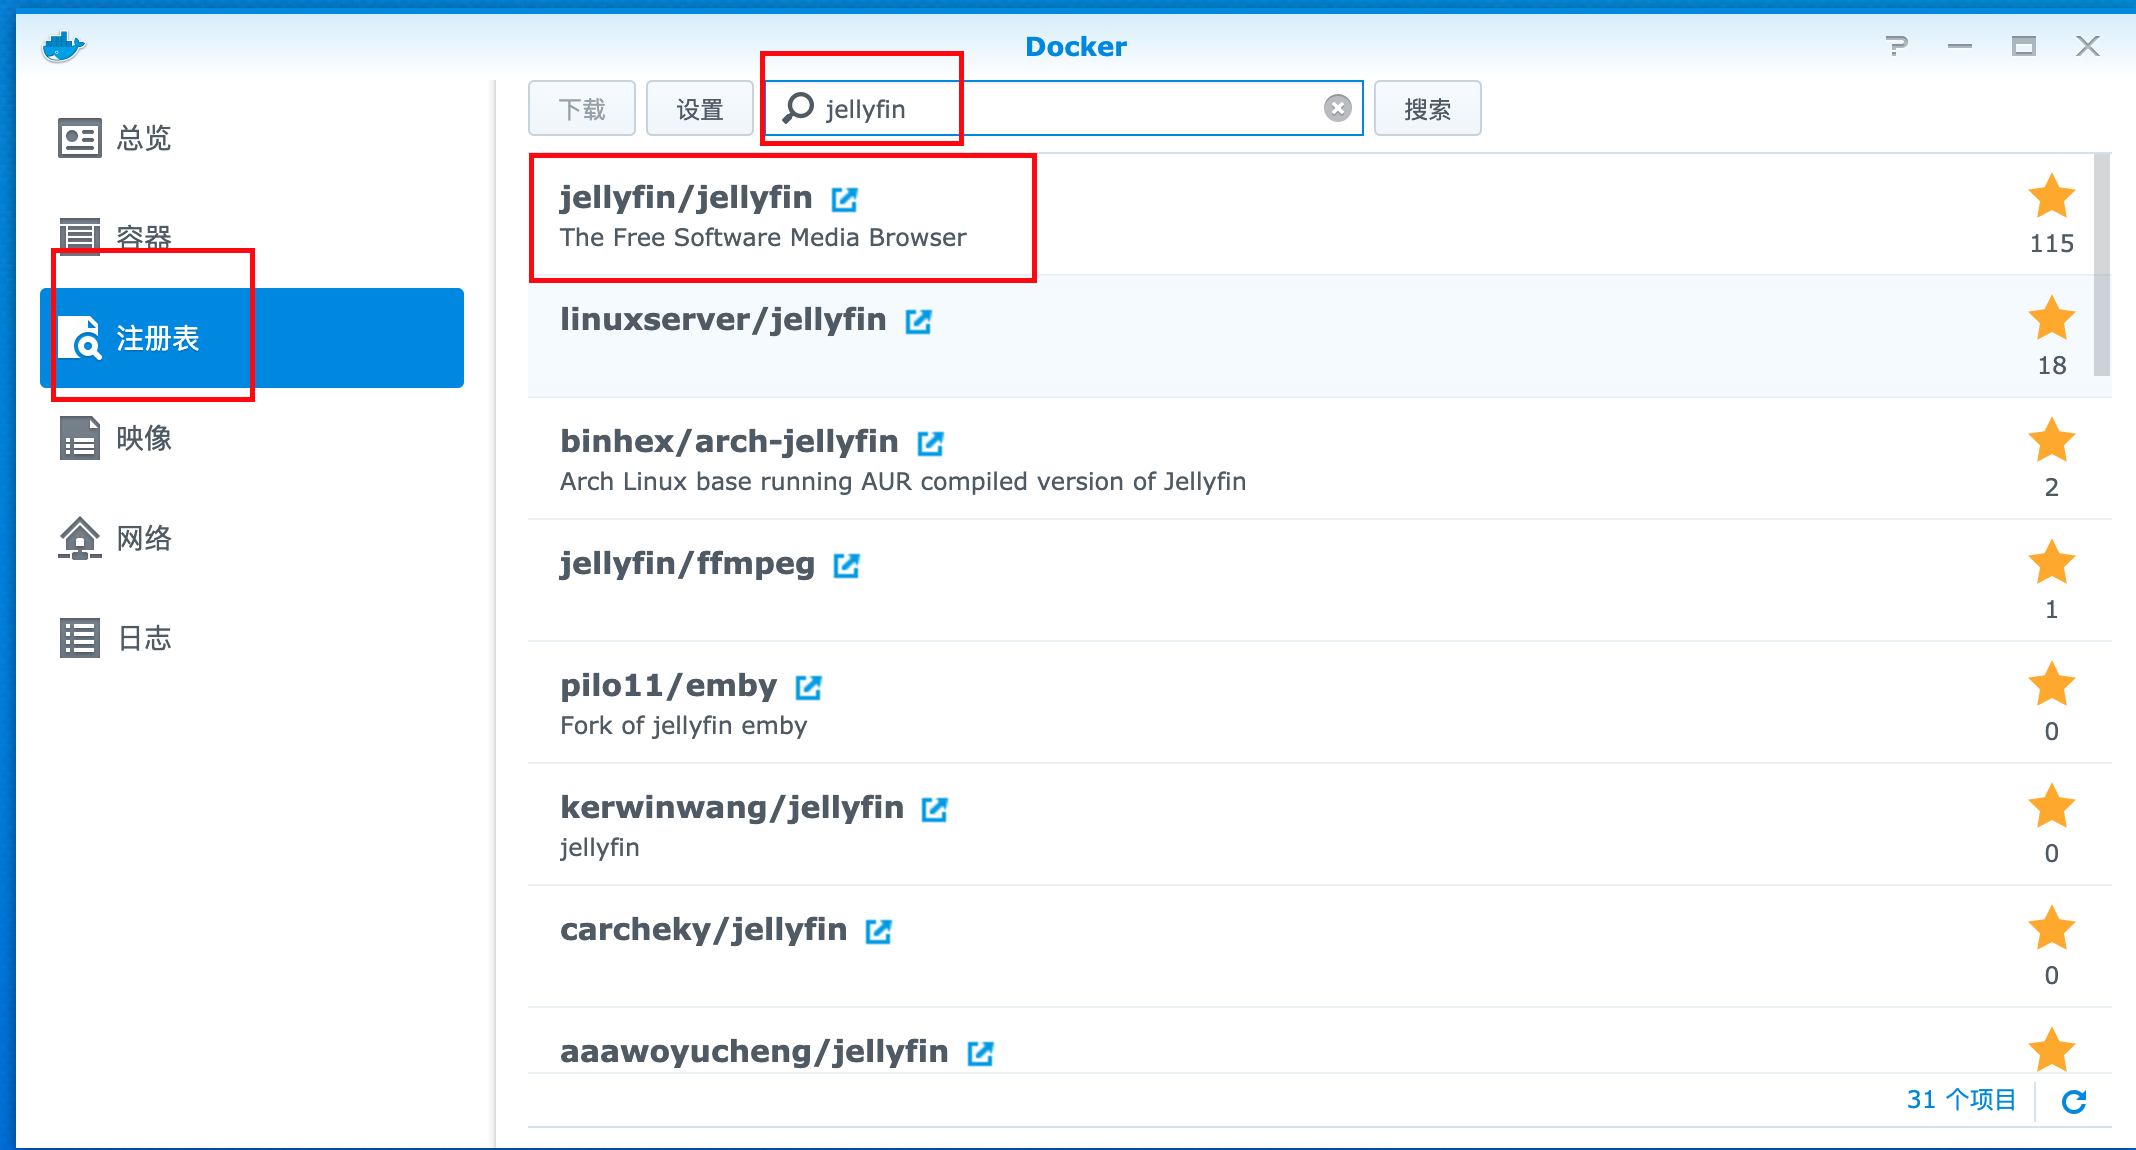The width and height of the screenshot is (2136, 1150).
Task: Open external link icon for jellyfin/ffmpeg
Action: pos(847,565)
